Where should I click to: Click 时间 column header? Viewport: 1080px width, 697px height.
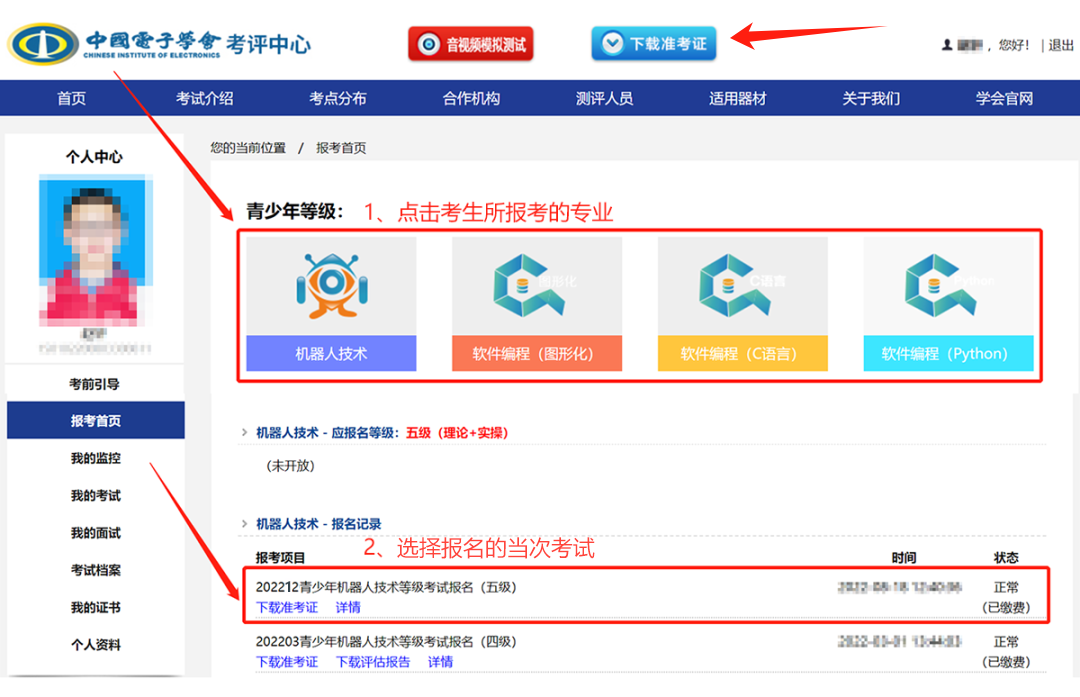[904, 558]
